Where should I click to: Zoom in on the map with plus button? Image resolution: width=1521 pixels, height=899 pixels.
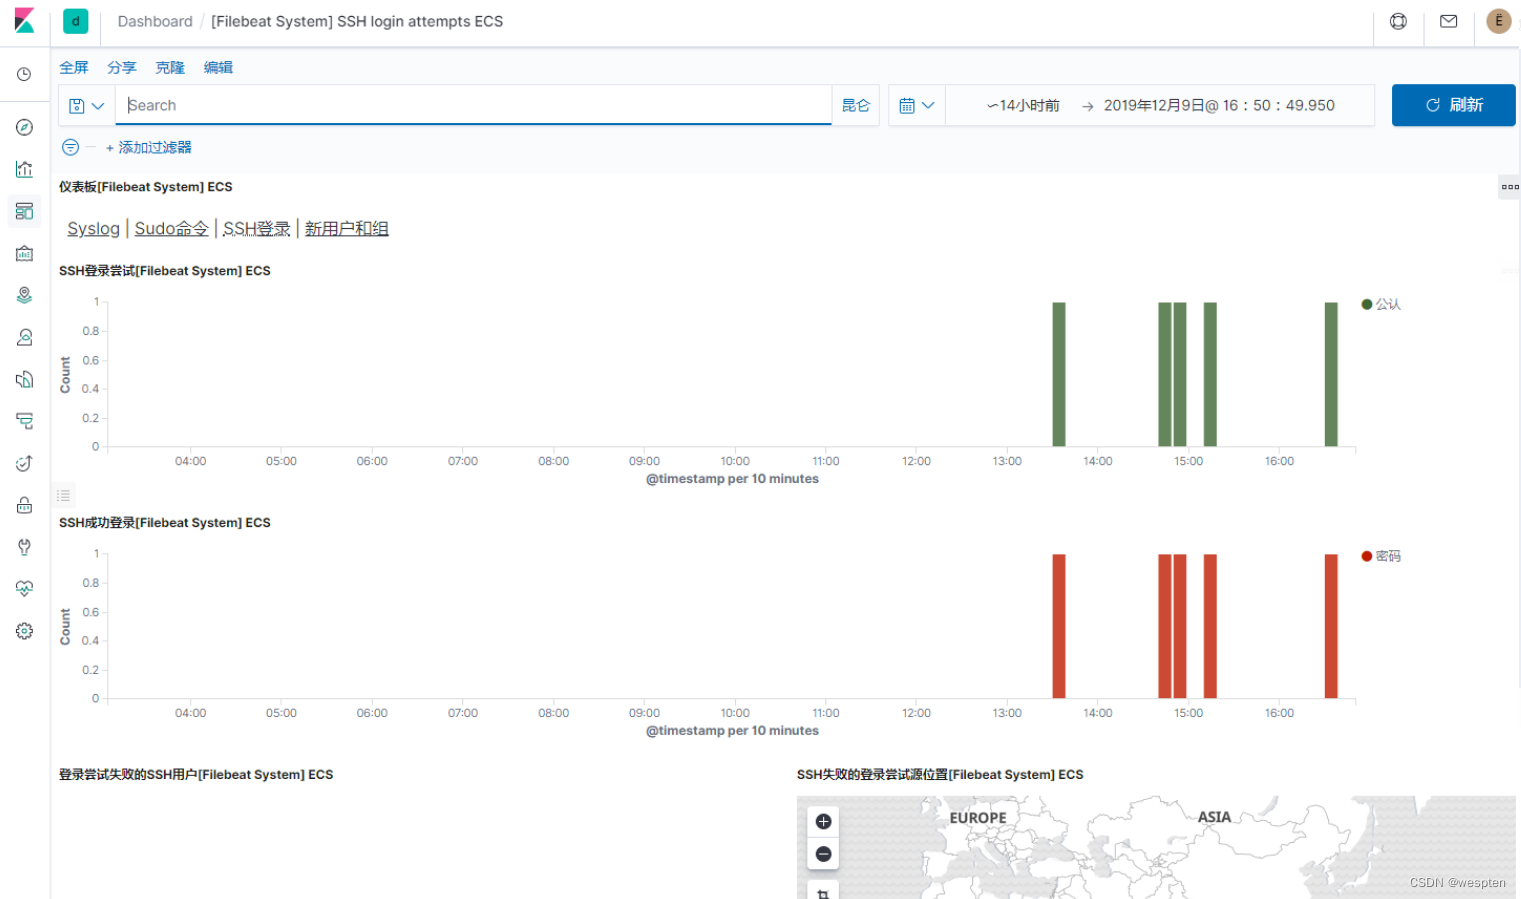click(x=823, y=821)
